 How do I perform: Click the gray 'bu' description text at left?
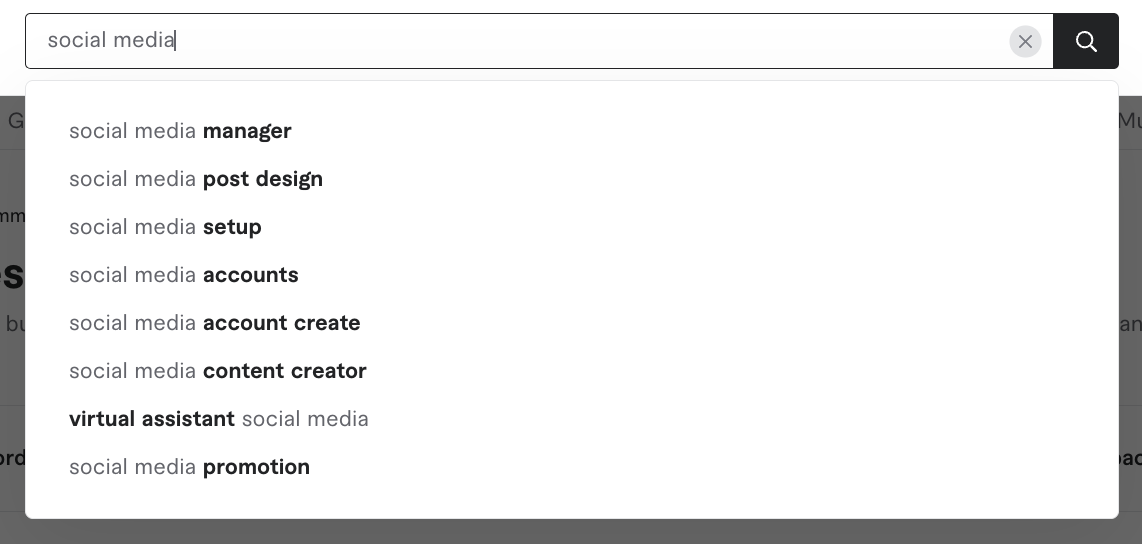tap(14, 324)
